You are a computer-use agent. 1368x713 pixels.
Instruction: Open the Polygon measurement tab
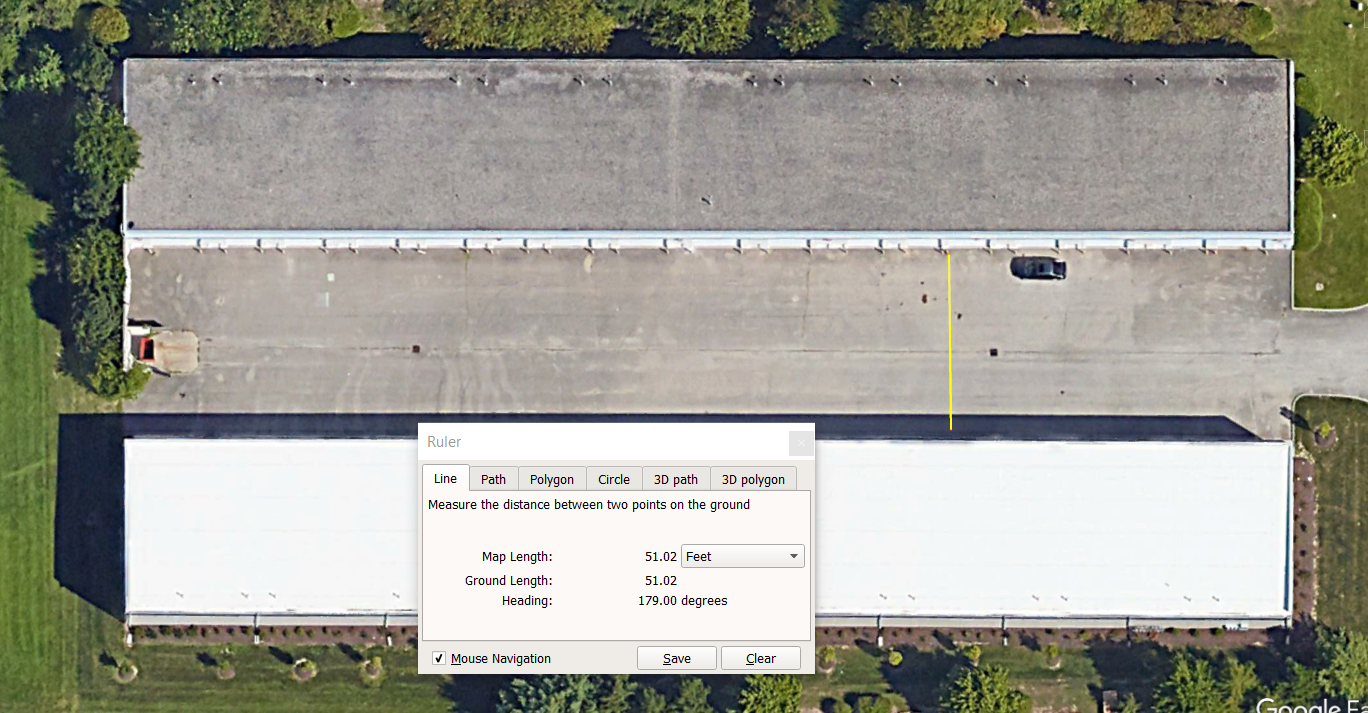[551, 479]
